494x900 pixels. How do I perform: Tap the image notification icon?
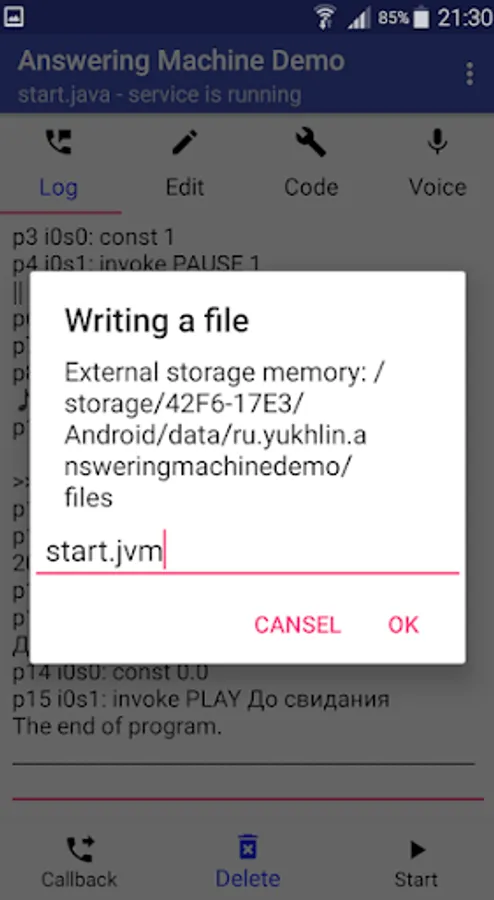click(x=13, y=17)
